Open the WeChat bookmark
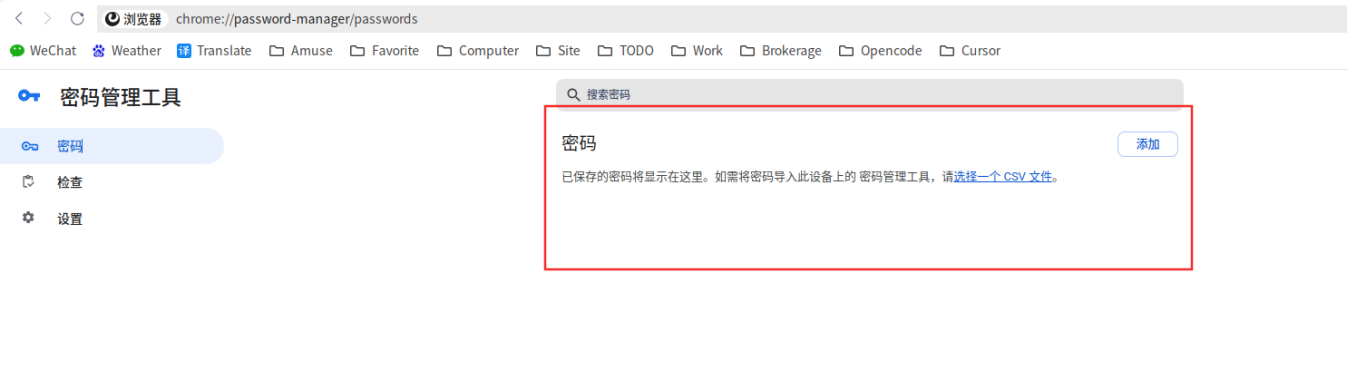 (x=43, y=50)
